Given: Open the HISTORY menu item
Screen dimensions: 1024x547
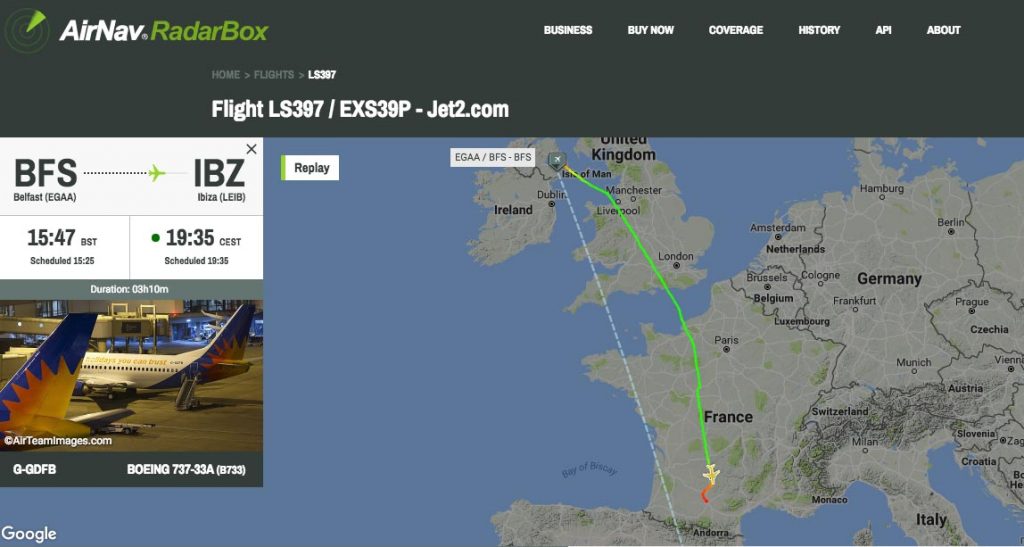Looking at the screenshot, I should (x=819, y=30).
